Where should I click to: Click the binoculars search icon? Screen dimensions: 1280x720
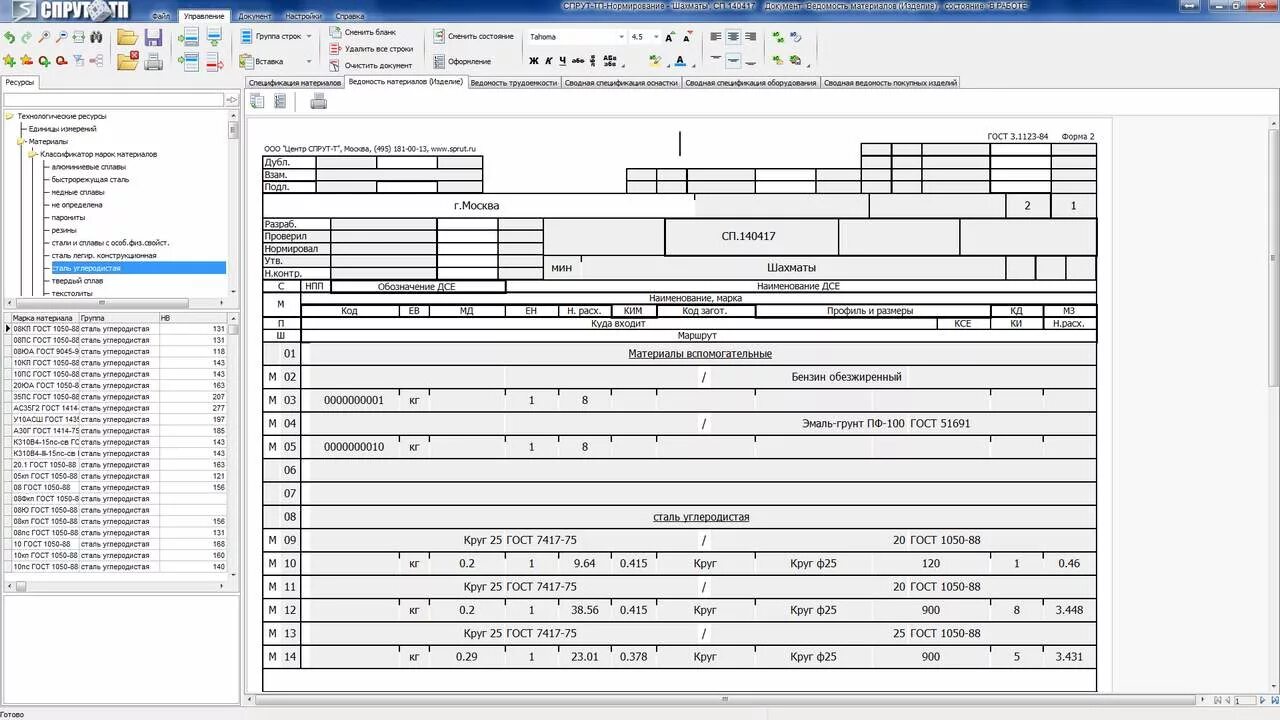tap(96, 37)
